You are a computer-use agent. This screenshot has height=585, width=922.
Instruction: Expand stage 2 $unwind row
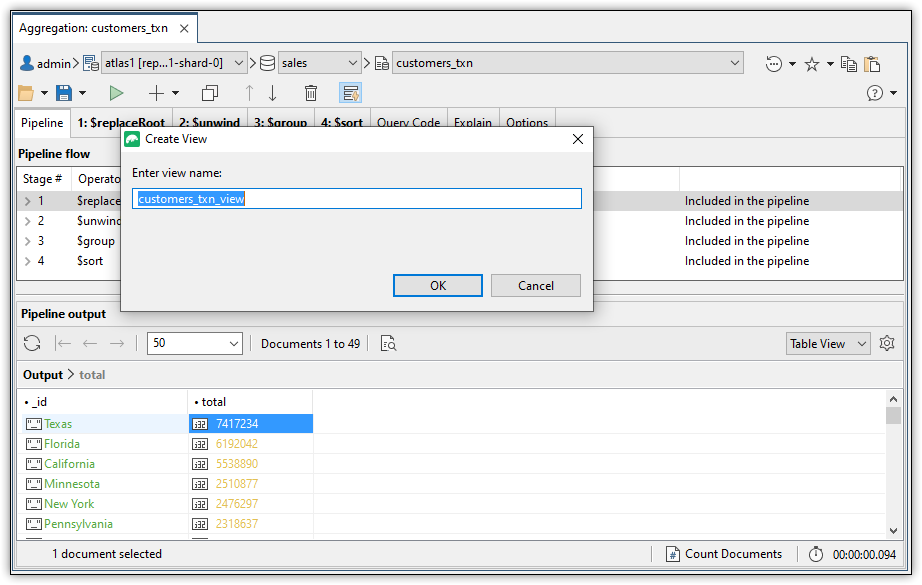(28, 221)
